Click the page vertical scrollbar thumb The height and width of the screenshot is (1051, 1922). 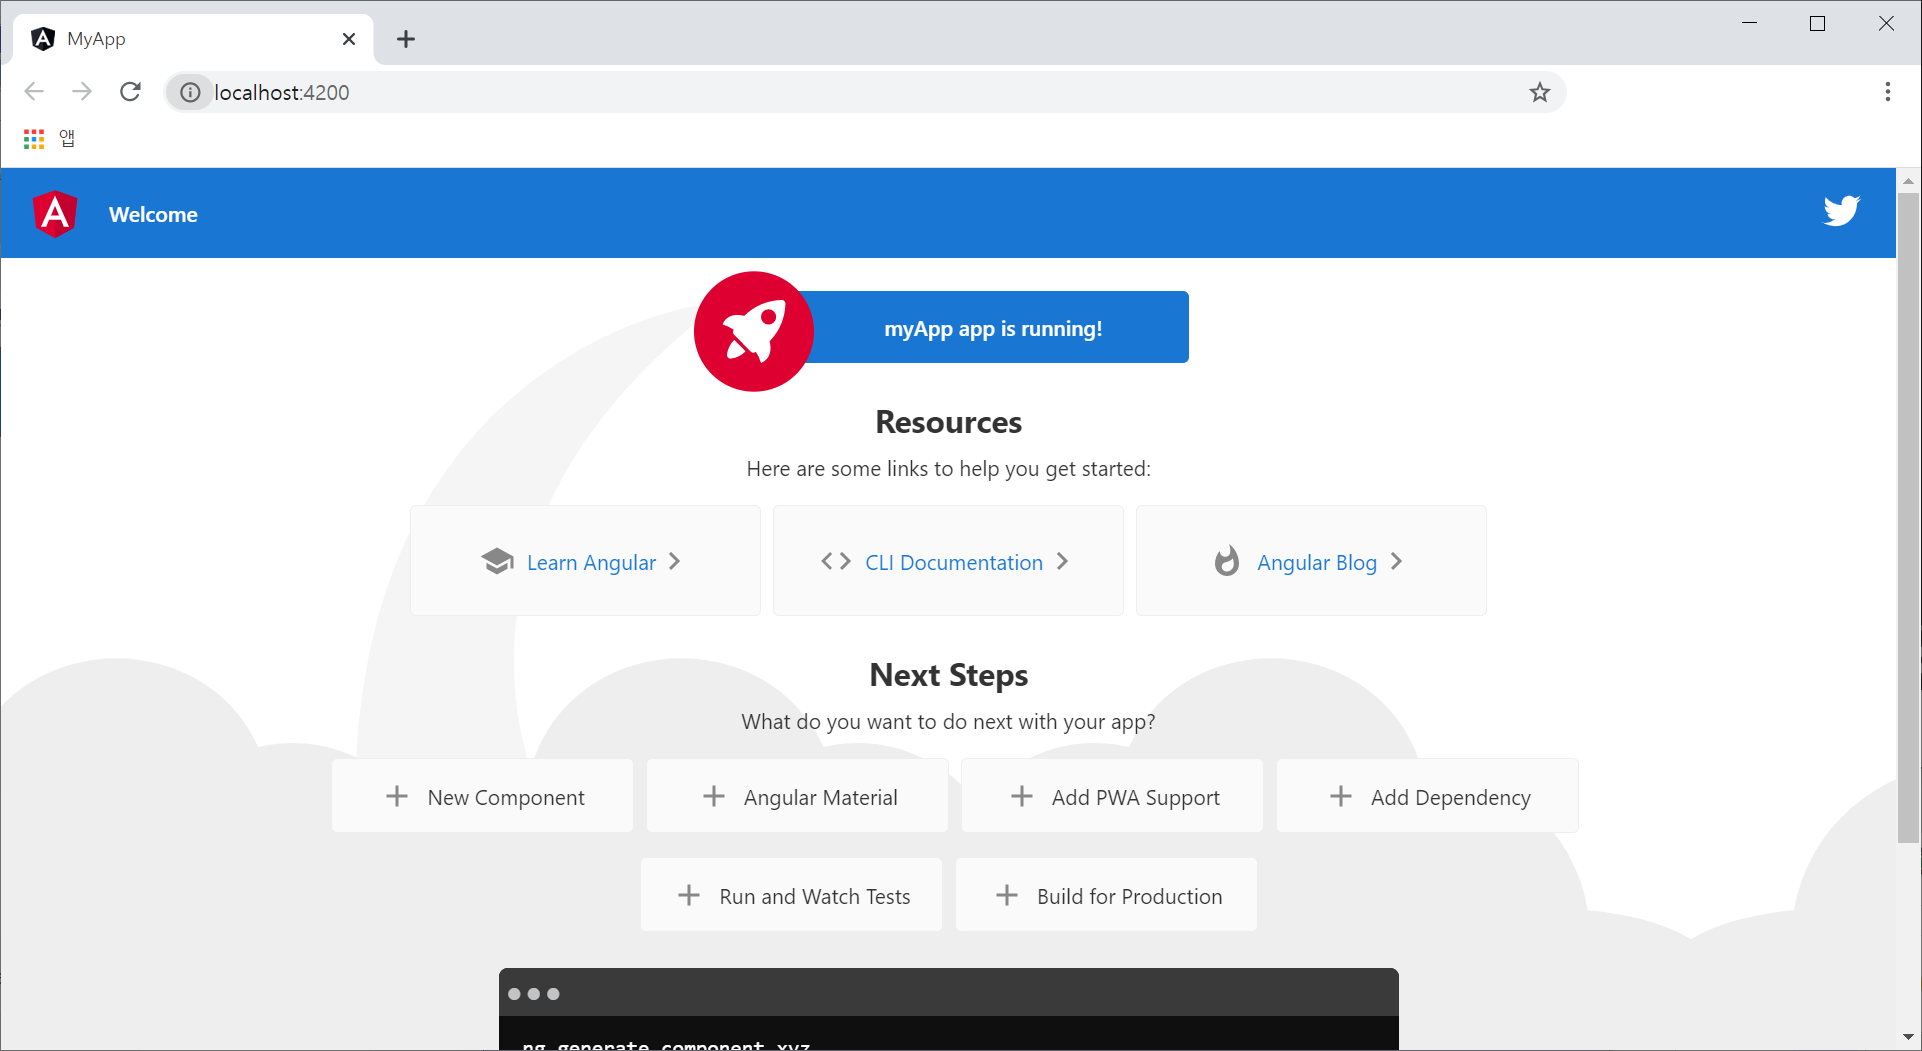click(1908, 518)
